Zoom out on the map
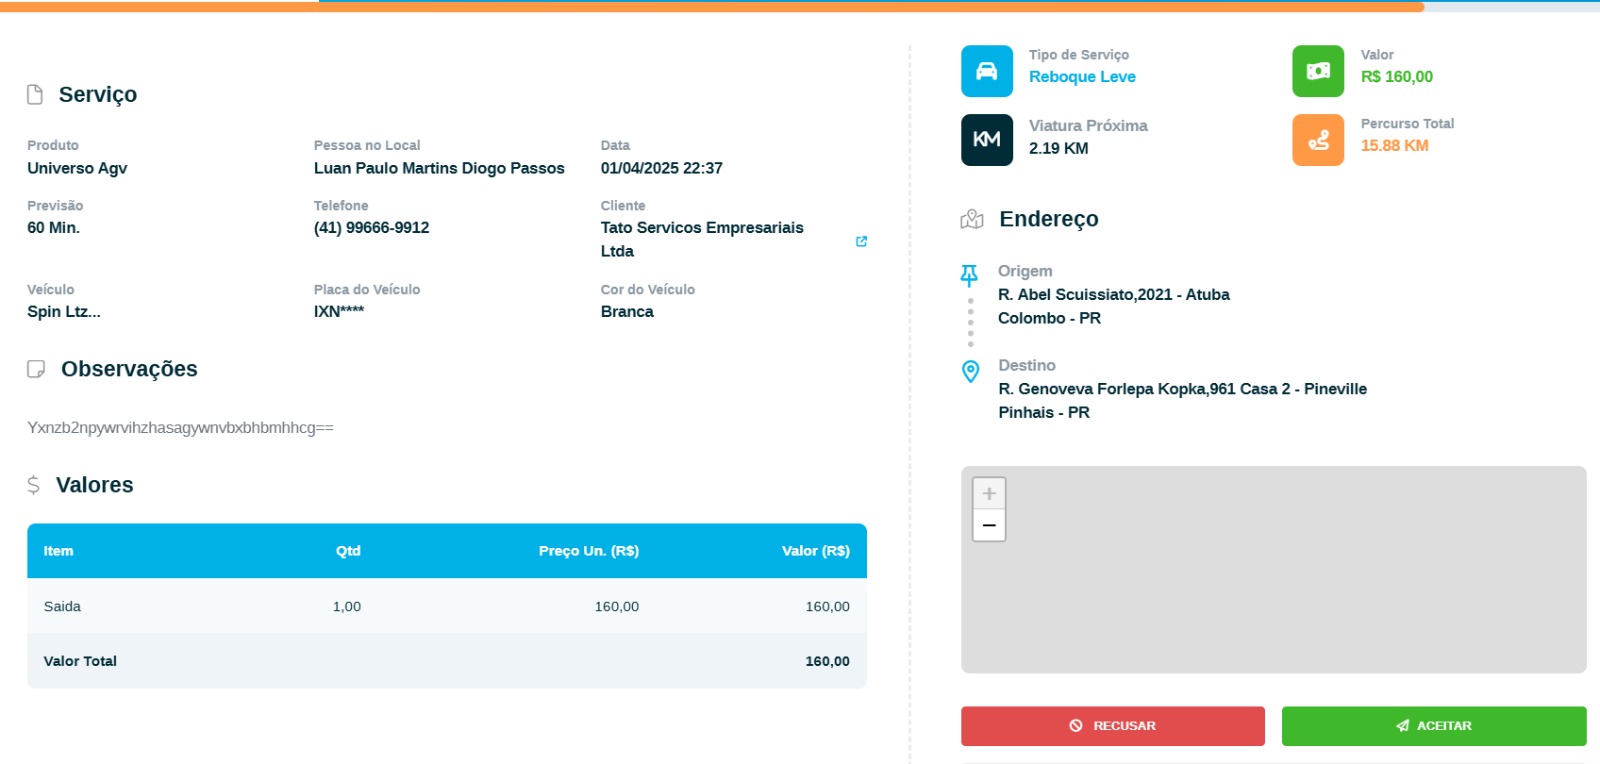Screen dimensions: 1600x764 click(x=989, y=525)
